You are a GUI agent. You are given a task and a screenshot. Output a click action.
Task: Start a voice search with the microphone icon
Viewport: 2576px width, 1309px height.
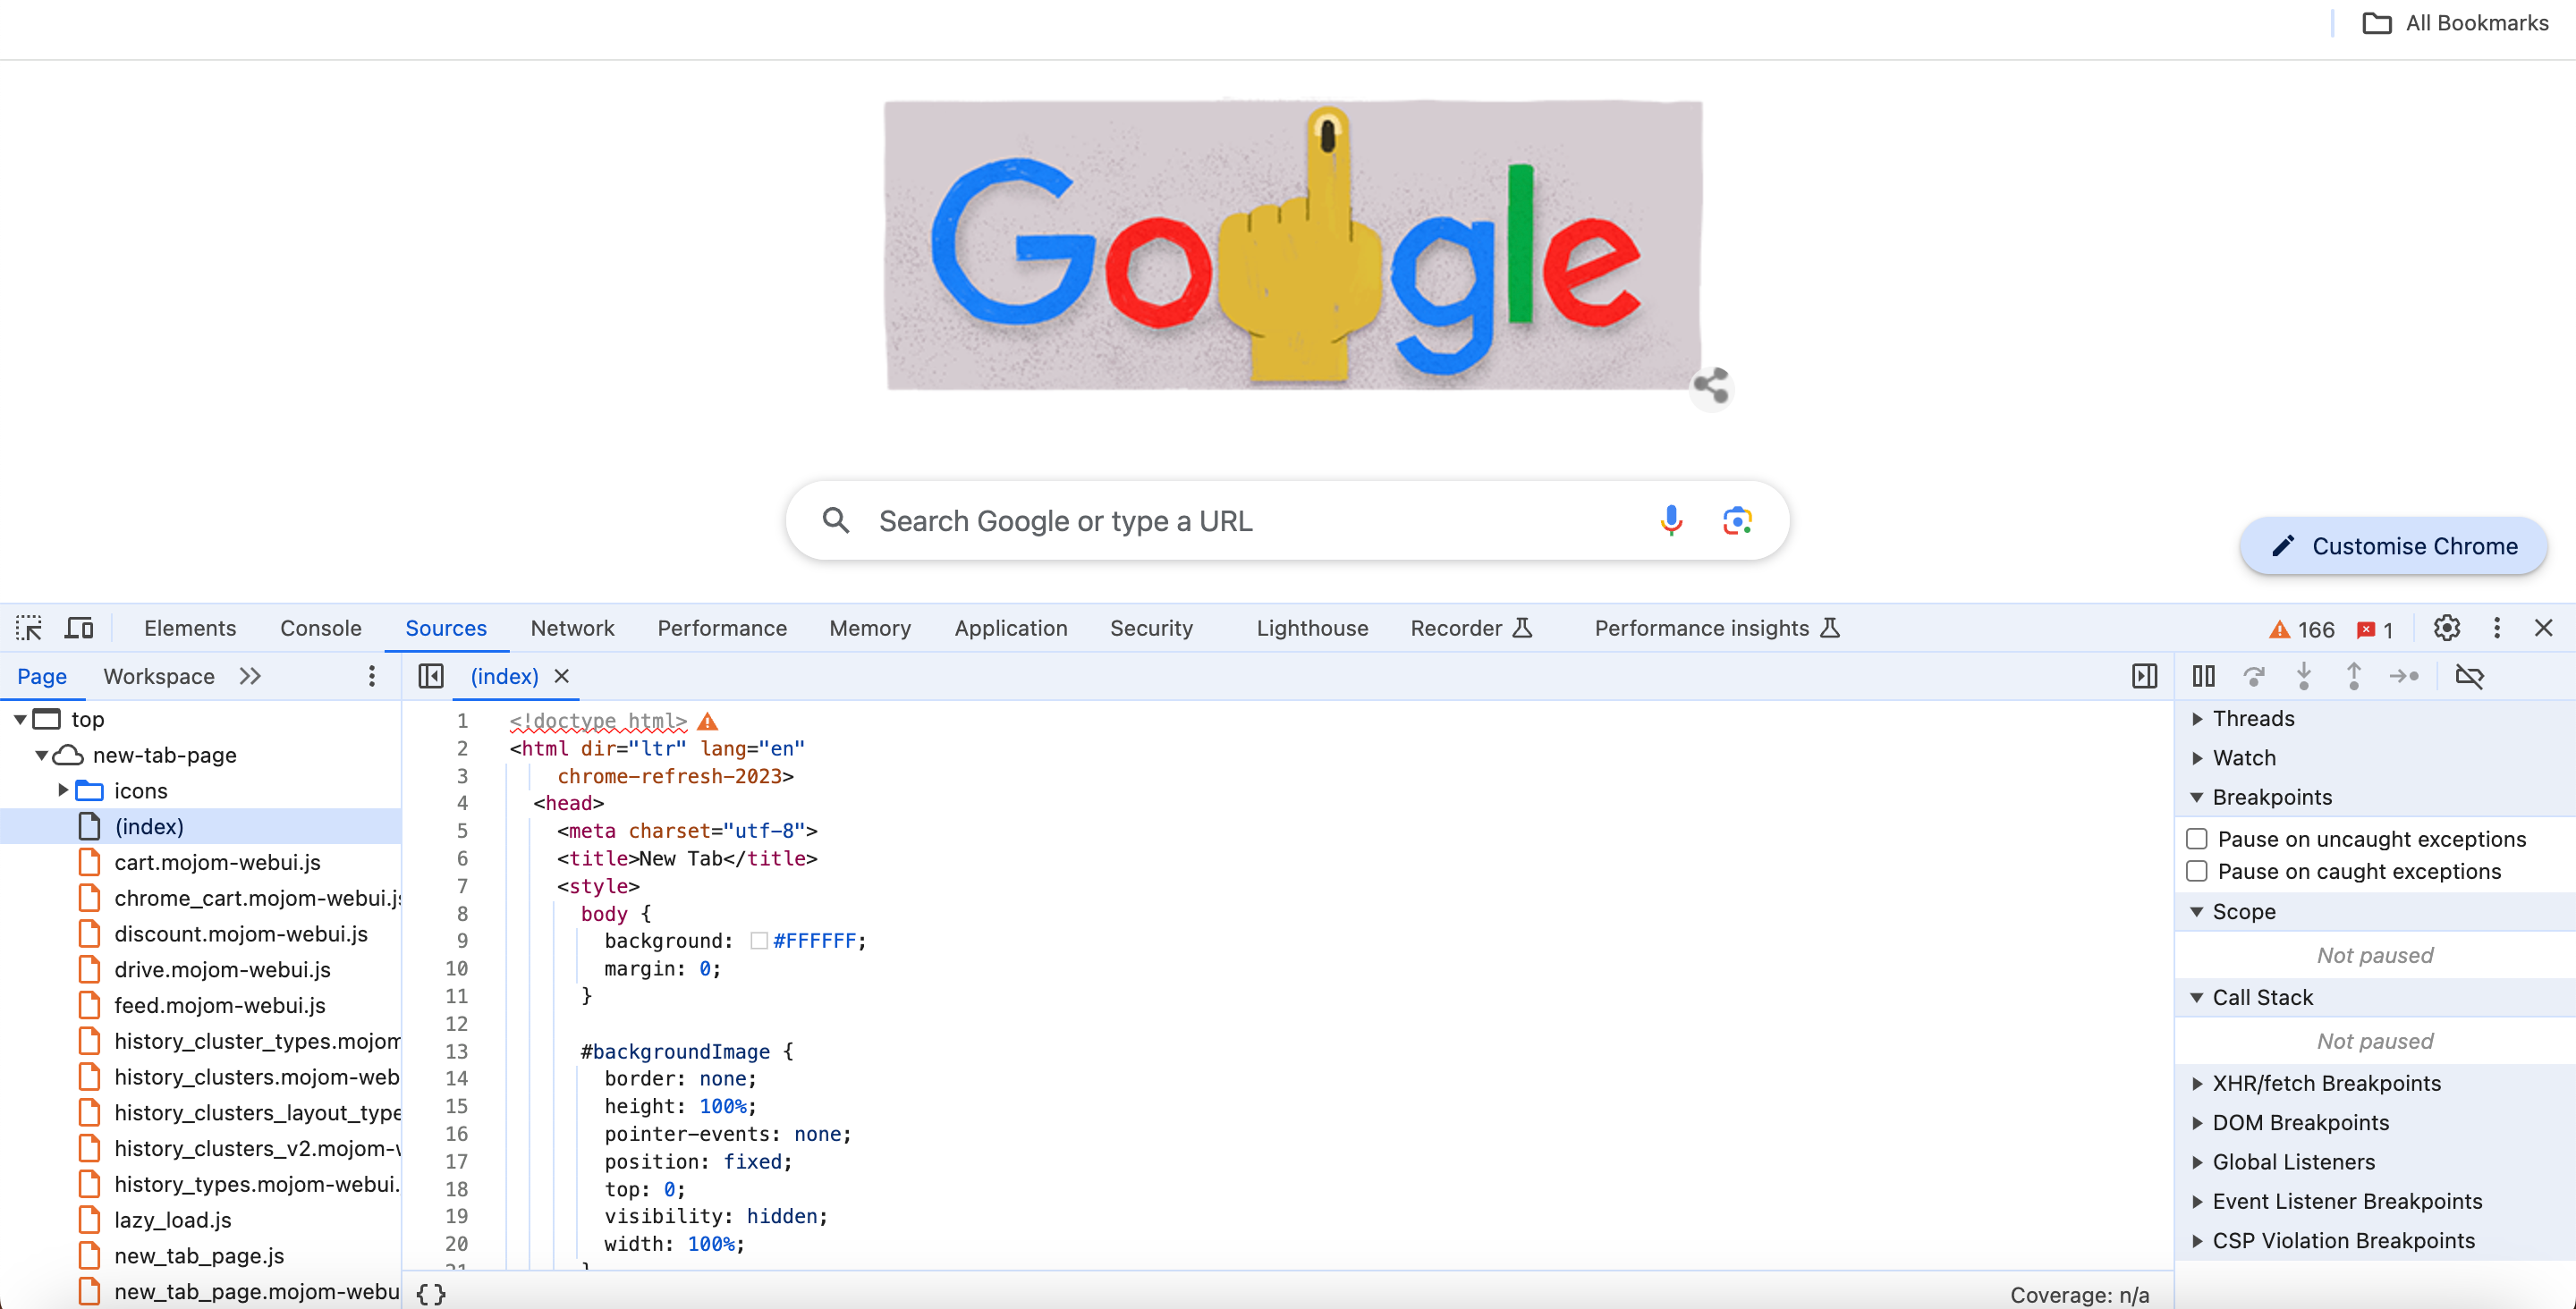pyautogui.click(x=1670, y=520)
